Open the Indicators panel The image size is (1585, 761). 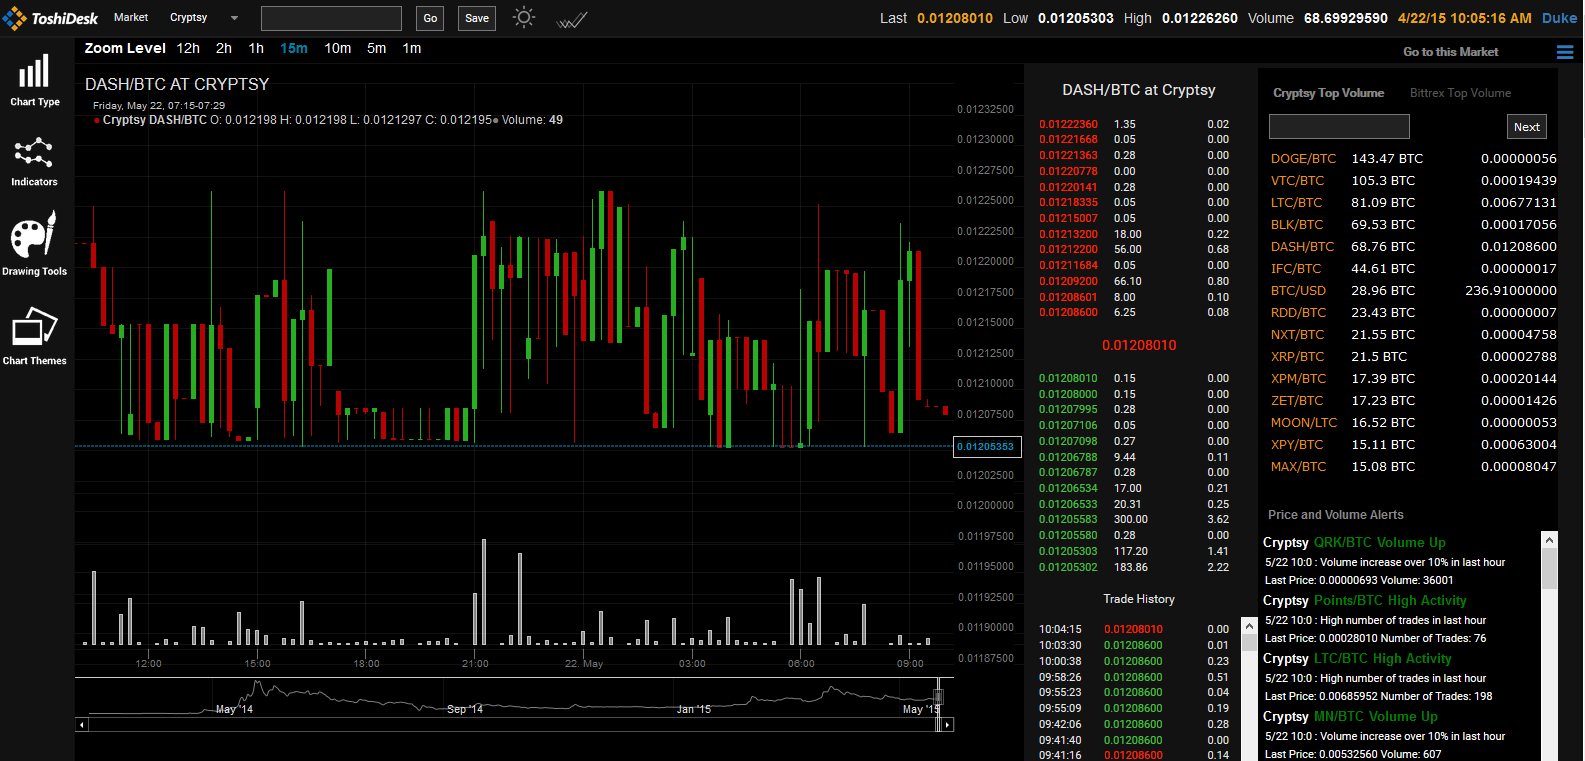point(34,162)
